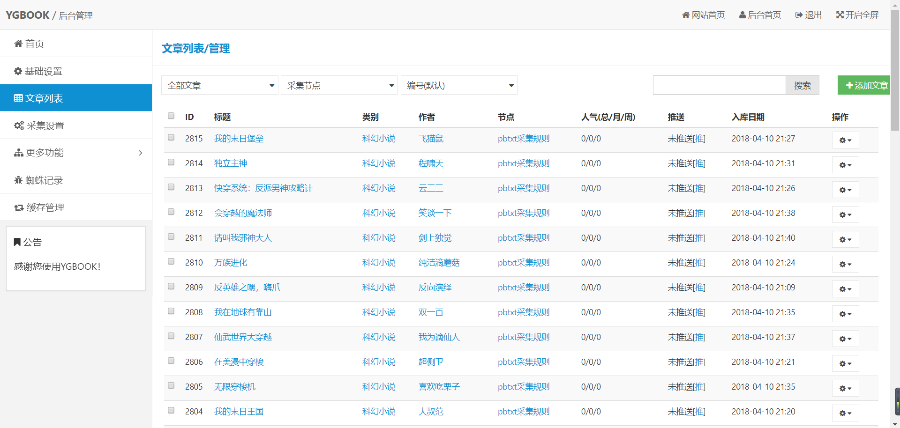This screenshot has height=428, width=900.
Task: Go to 后台首页 user link
Action: 760,15
